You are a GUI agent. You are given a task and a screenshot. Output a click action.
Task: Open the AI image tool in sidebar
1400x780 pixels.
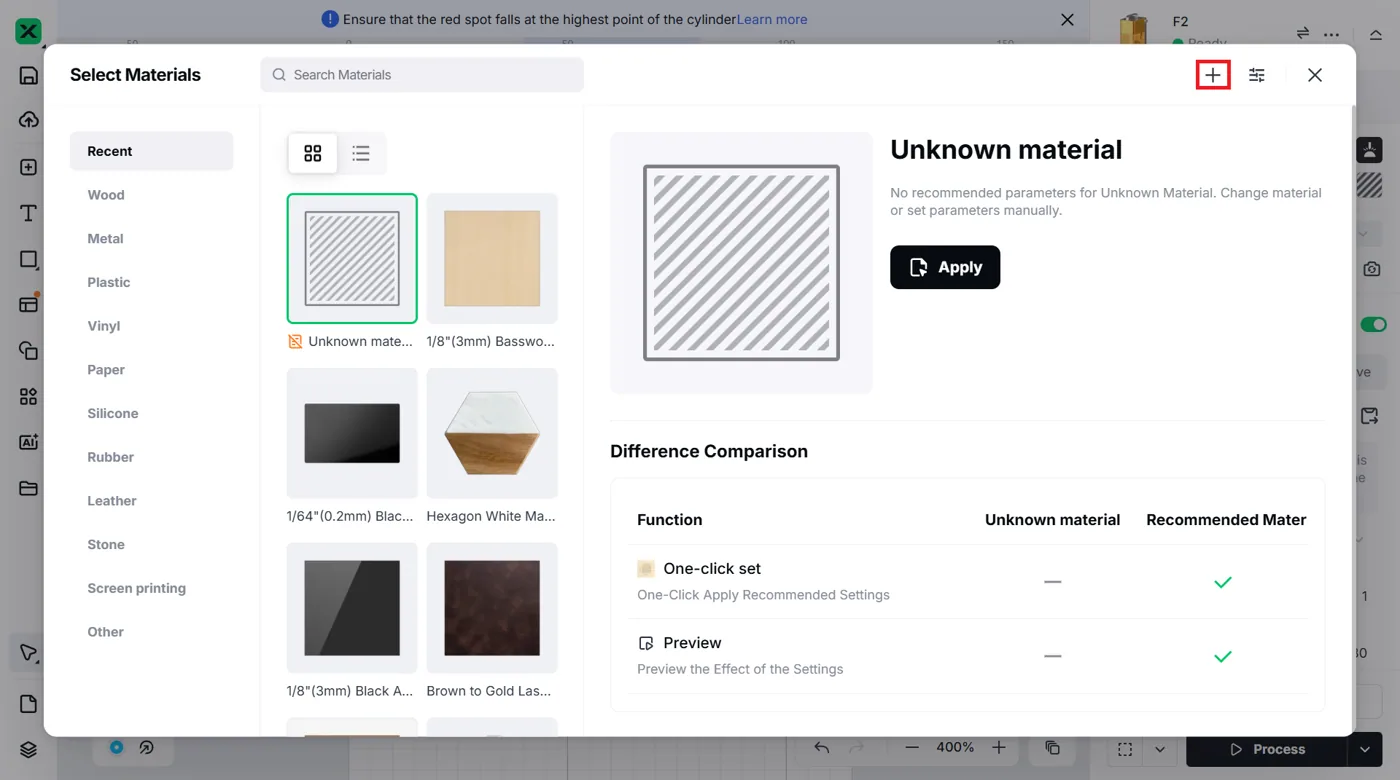pos(28,442)
